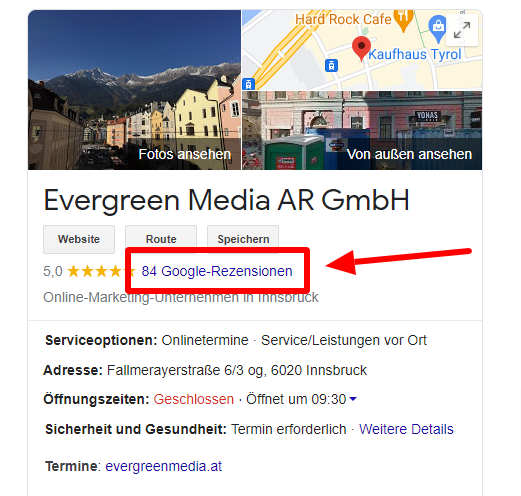Image resolution: width=521 pixels, height=496 pixels.
Task: Click the five-star rating icons
Action: coord(102,271)
